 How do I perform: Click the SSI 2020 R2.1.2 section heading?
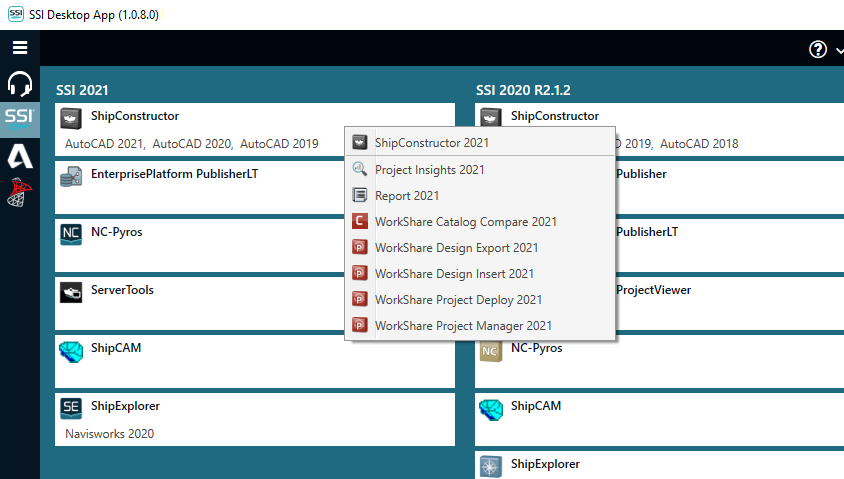[523, 90]
